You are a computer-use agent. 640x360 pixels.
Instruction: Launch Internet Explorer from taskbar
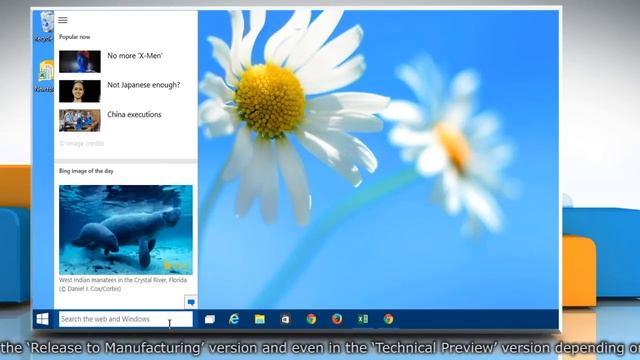[234, 319]
